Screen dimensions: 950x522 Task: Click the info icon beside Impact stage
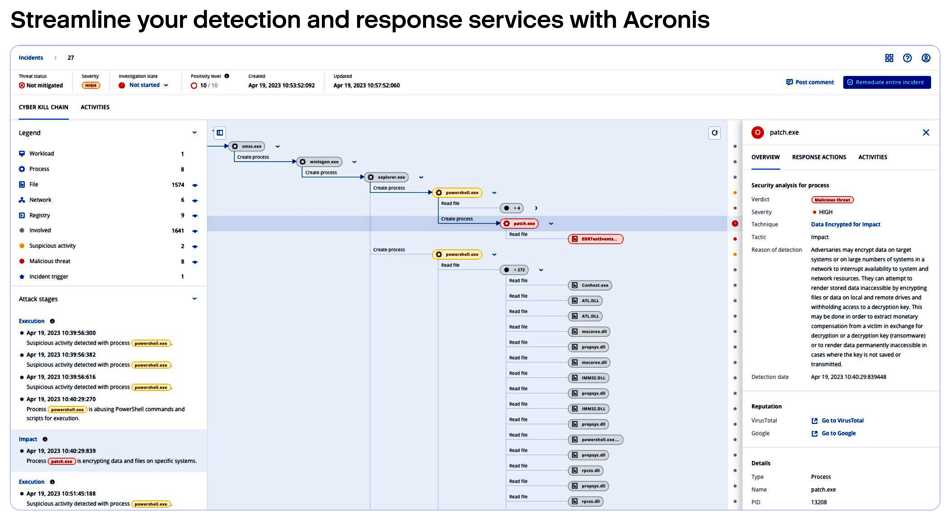[45, 439]
